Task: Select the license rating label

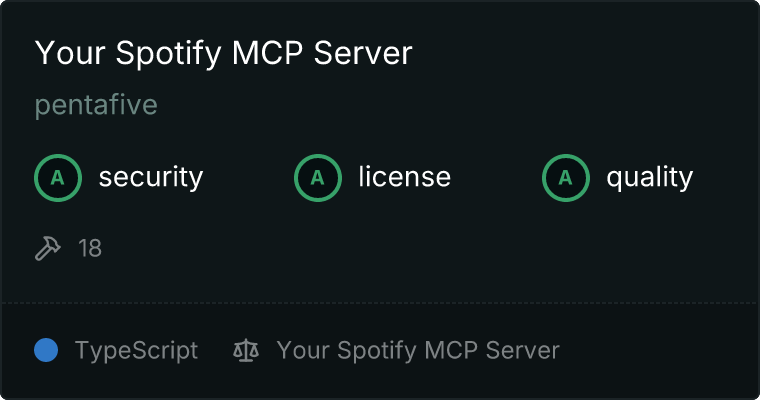Action: tap(405, 177)
